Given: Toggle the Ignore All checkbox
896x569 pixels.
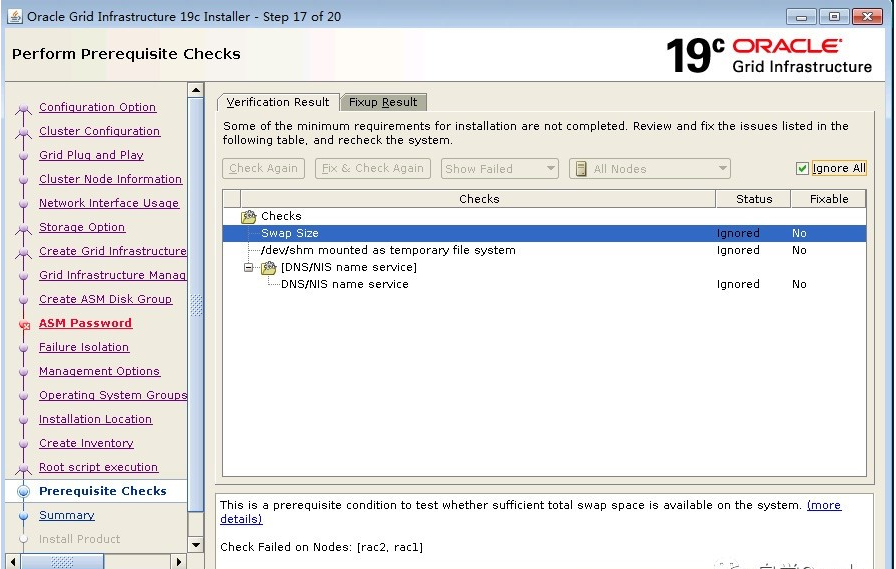Looking at the screenshot, I should pos(802,169).
